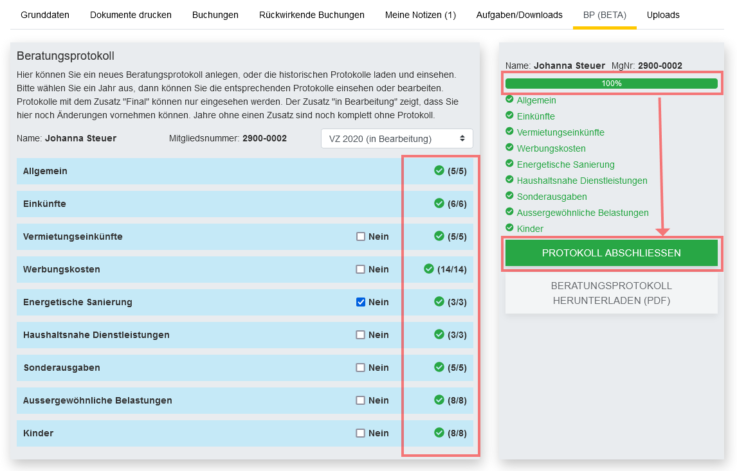Click sidebar check icon next to Aussergewöhnliche Belastungen

pyautogui.click(x=510, y=212)
